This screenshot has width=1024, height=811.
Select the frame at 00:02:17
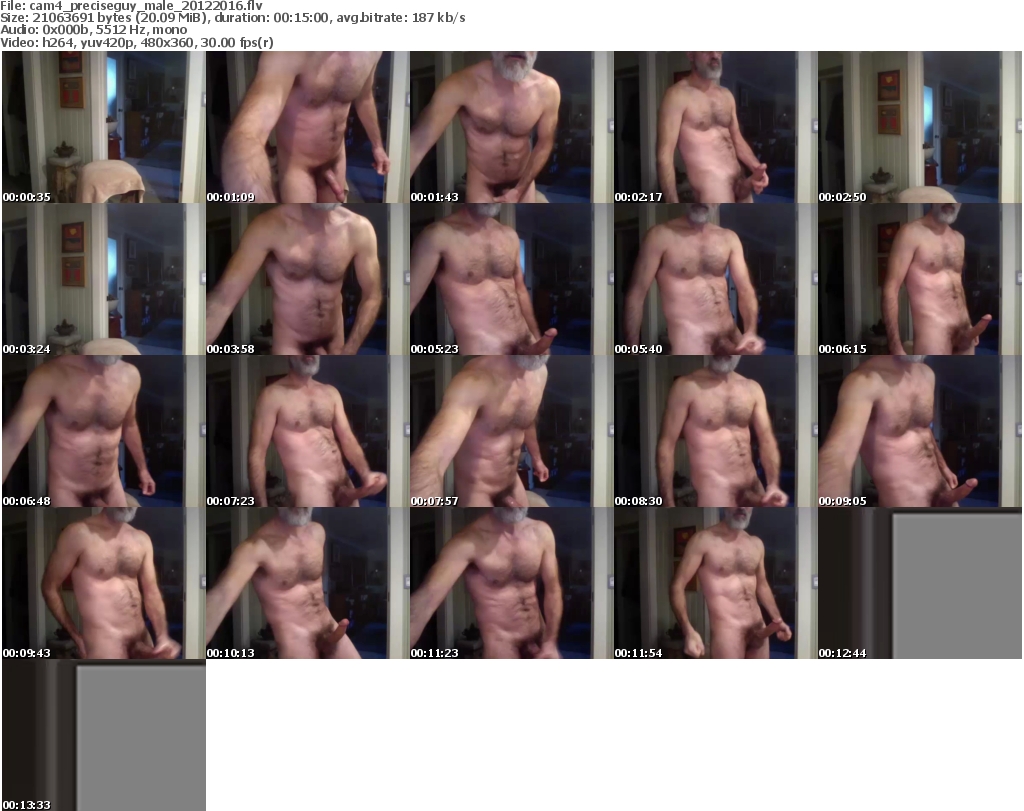click(716, 127)
